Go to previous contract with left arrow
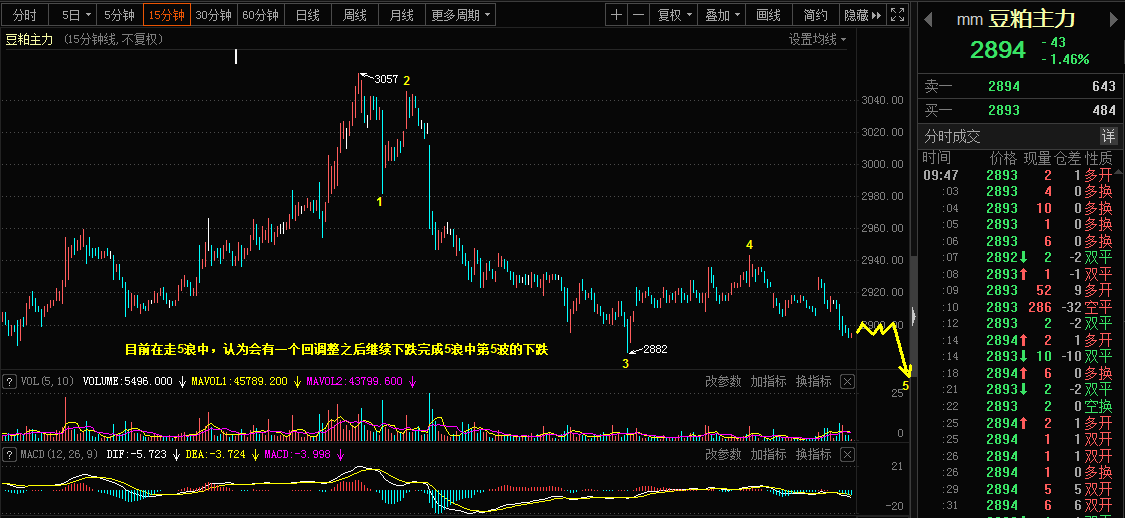The height and width of the screenshot is (518, 1125). point(928,20)
